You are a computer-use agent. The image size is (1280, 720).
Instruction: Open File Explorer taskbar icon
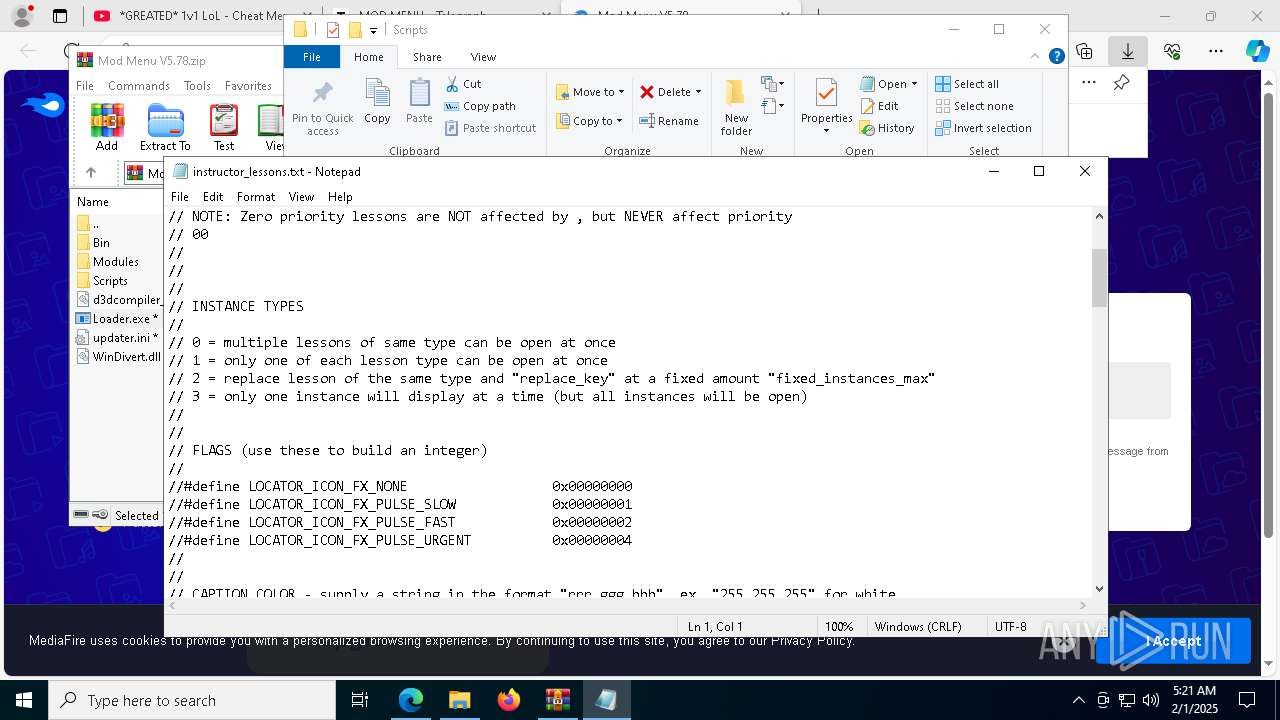[460, 700]
